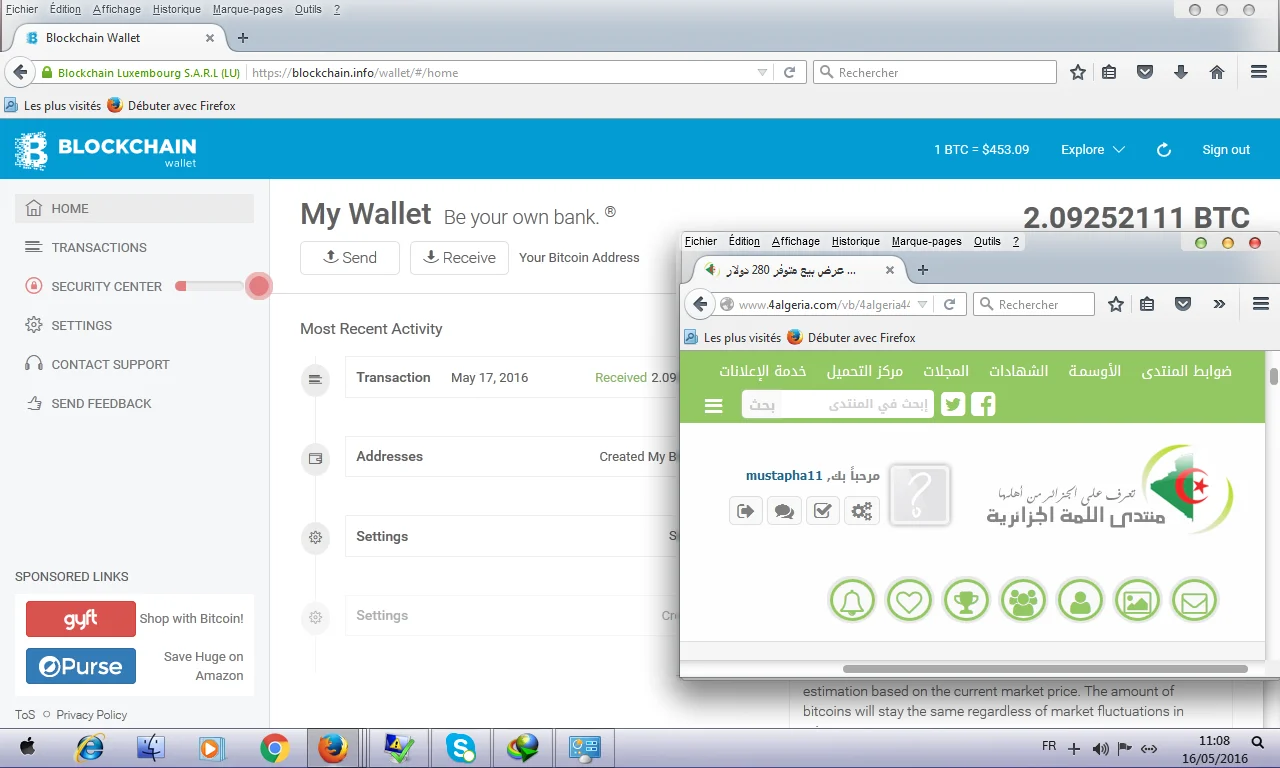The height and width of the screenshot is (768, 1280).
Task: Go to Transactions in wallet sidebar
Action: (x=99, y=247)
